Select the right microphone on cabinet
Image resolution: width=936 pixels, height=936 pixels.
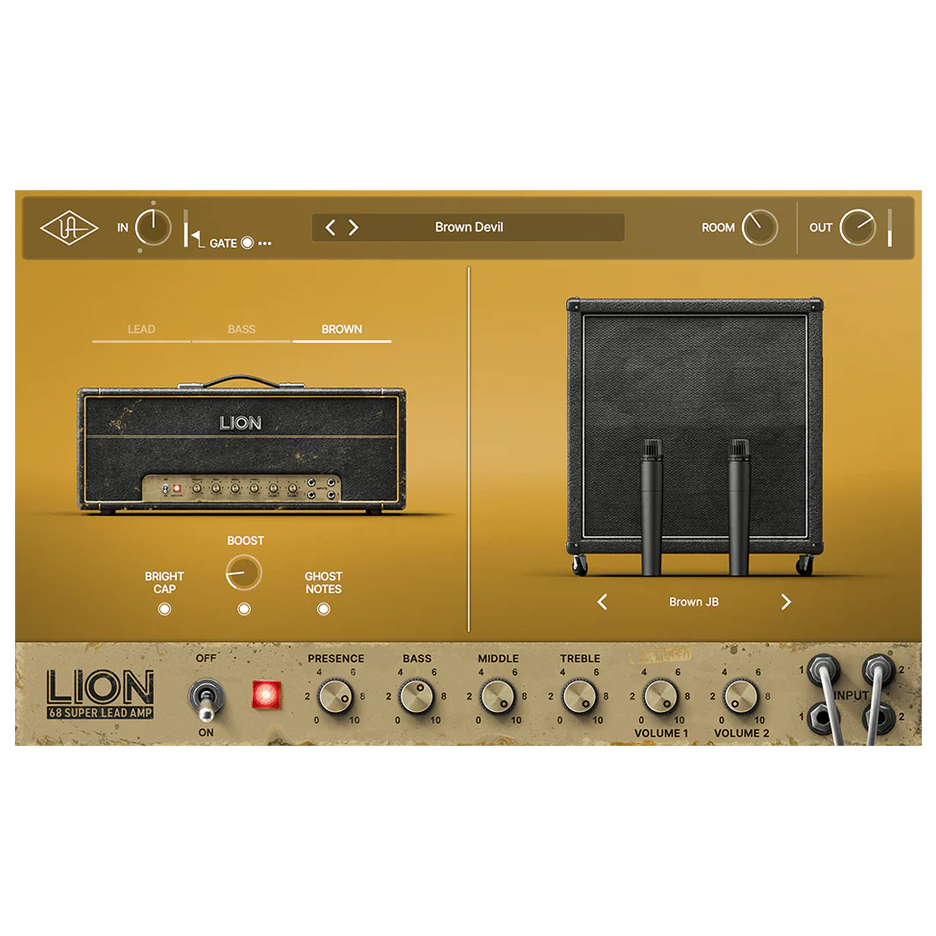click(739, 507)
